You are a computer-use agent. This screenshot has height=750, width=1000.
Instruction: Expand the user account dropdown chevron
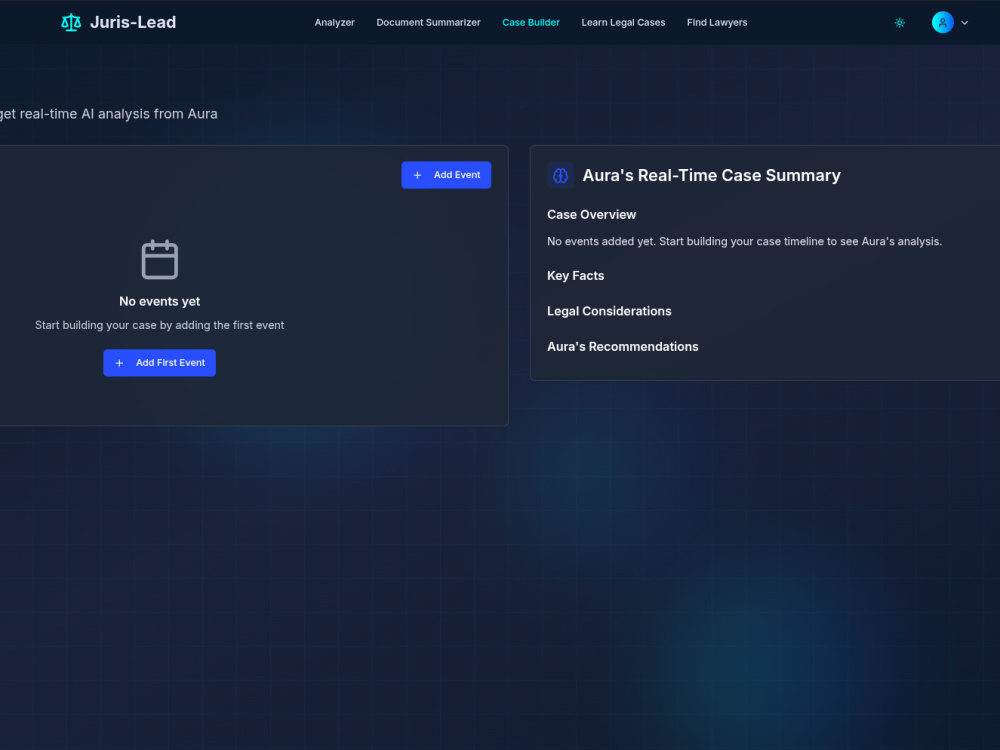(x=964, y=22)
